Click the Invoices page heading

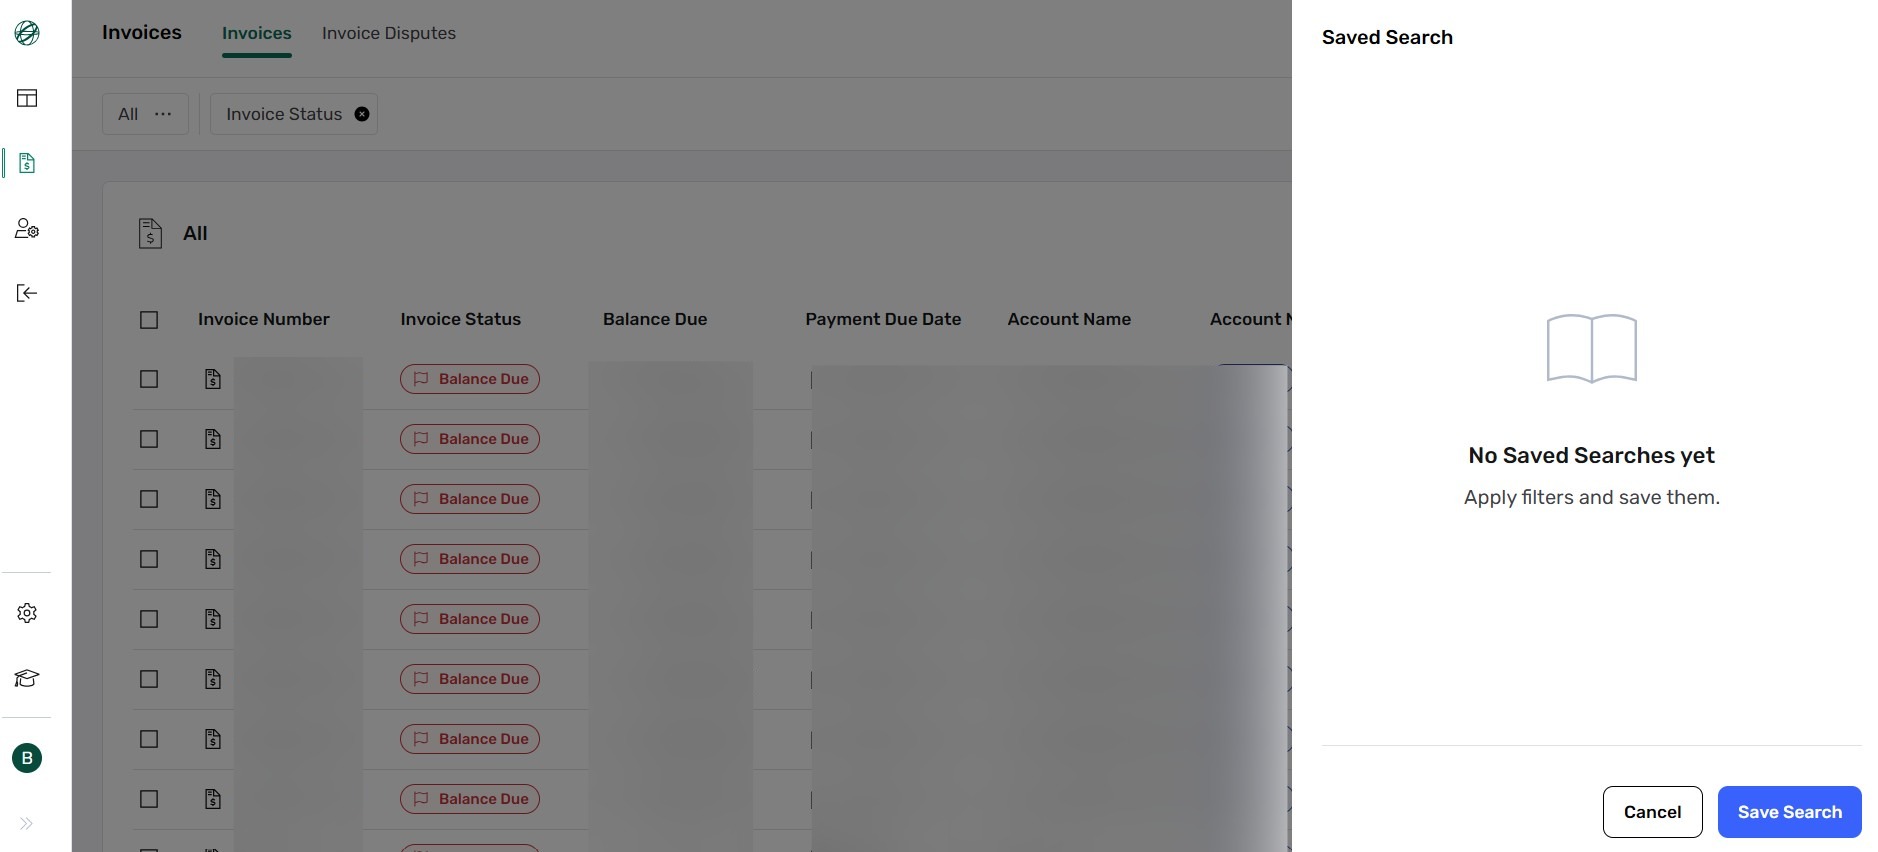coord(142,32)
